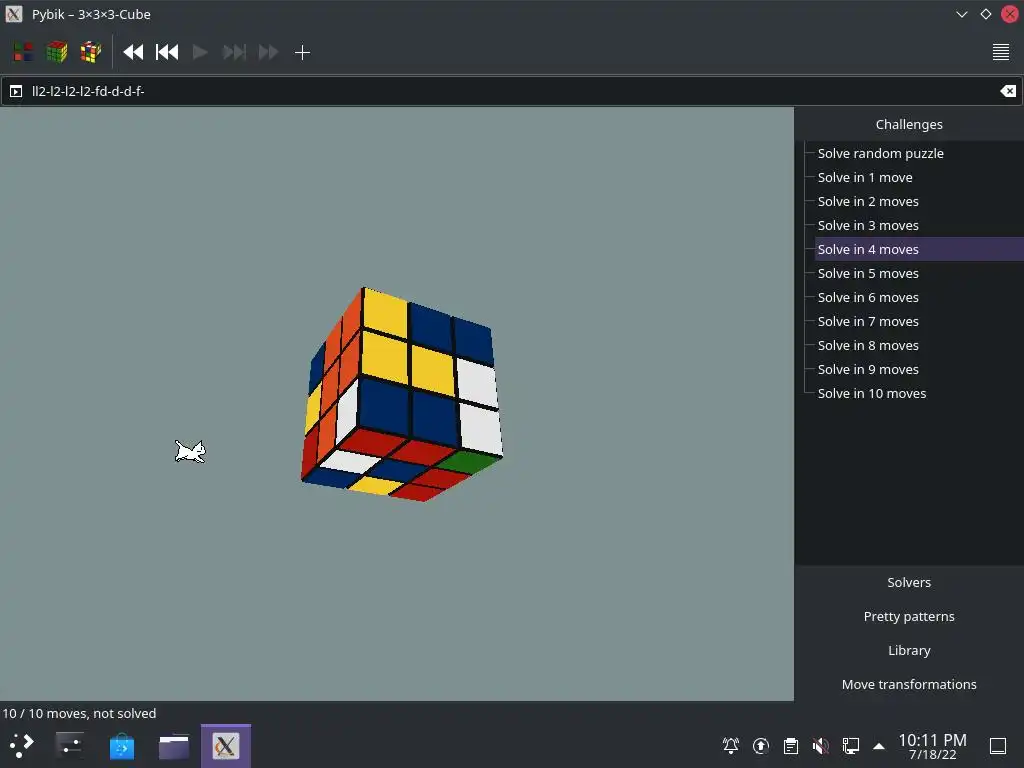
Task: Click the move sequence text field
Action: [x=509, y=91]
